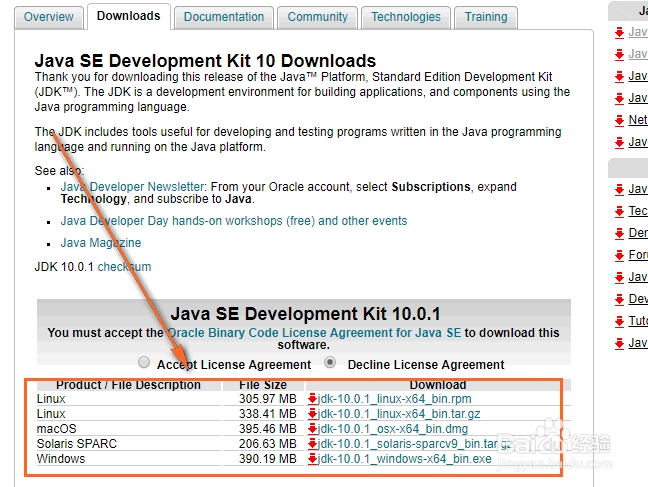Viewport: 648px width, 487px height.
Task: Click the 'Decline License Agreement' label text
Action: 426,365
